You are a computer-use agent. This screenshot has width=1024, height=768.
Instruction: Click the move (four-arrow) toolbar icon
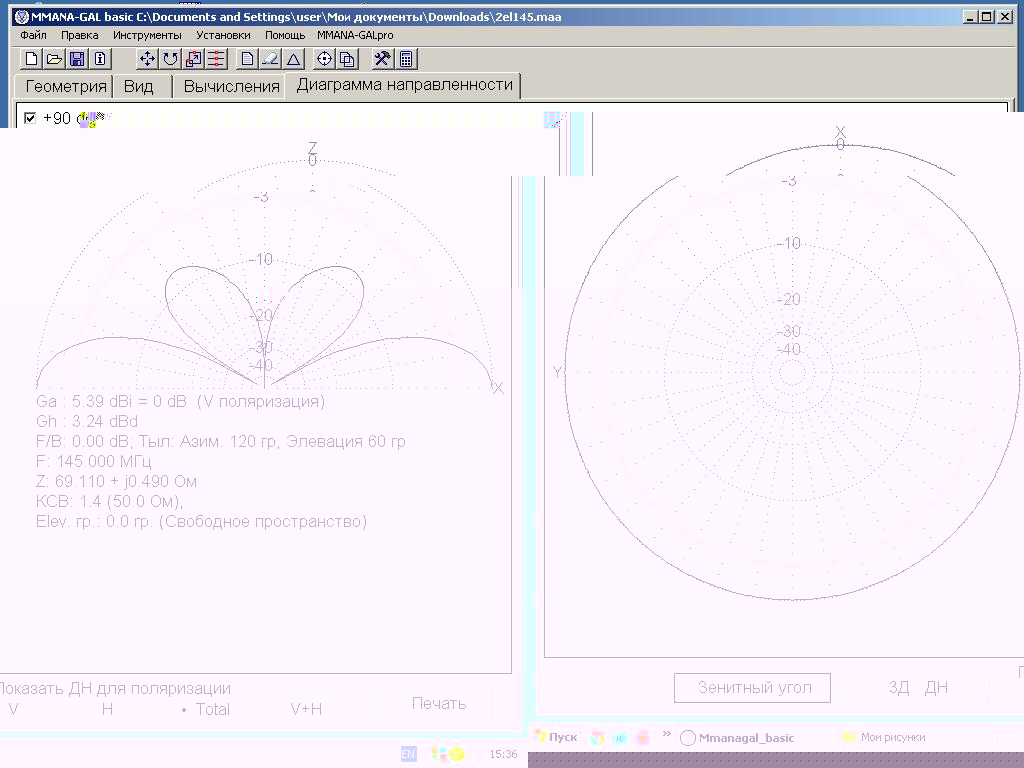point(147,59)
